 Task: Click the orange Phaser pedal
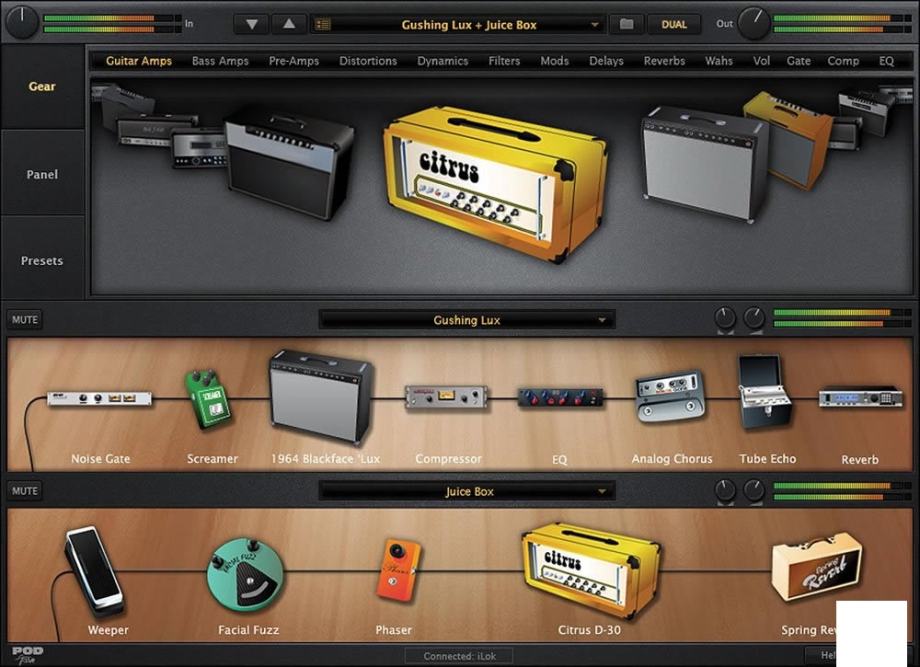pyautogui.click(x=398, y=570)
